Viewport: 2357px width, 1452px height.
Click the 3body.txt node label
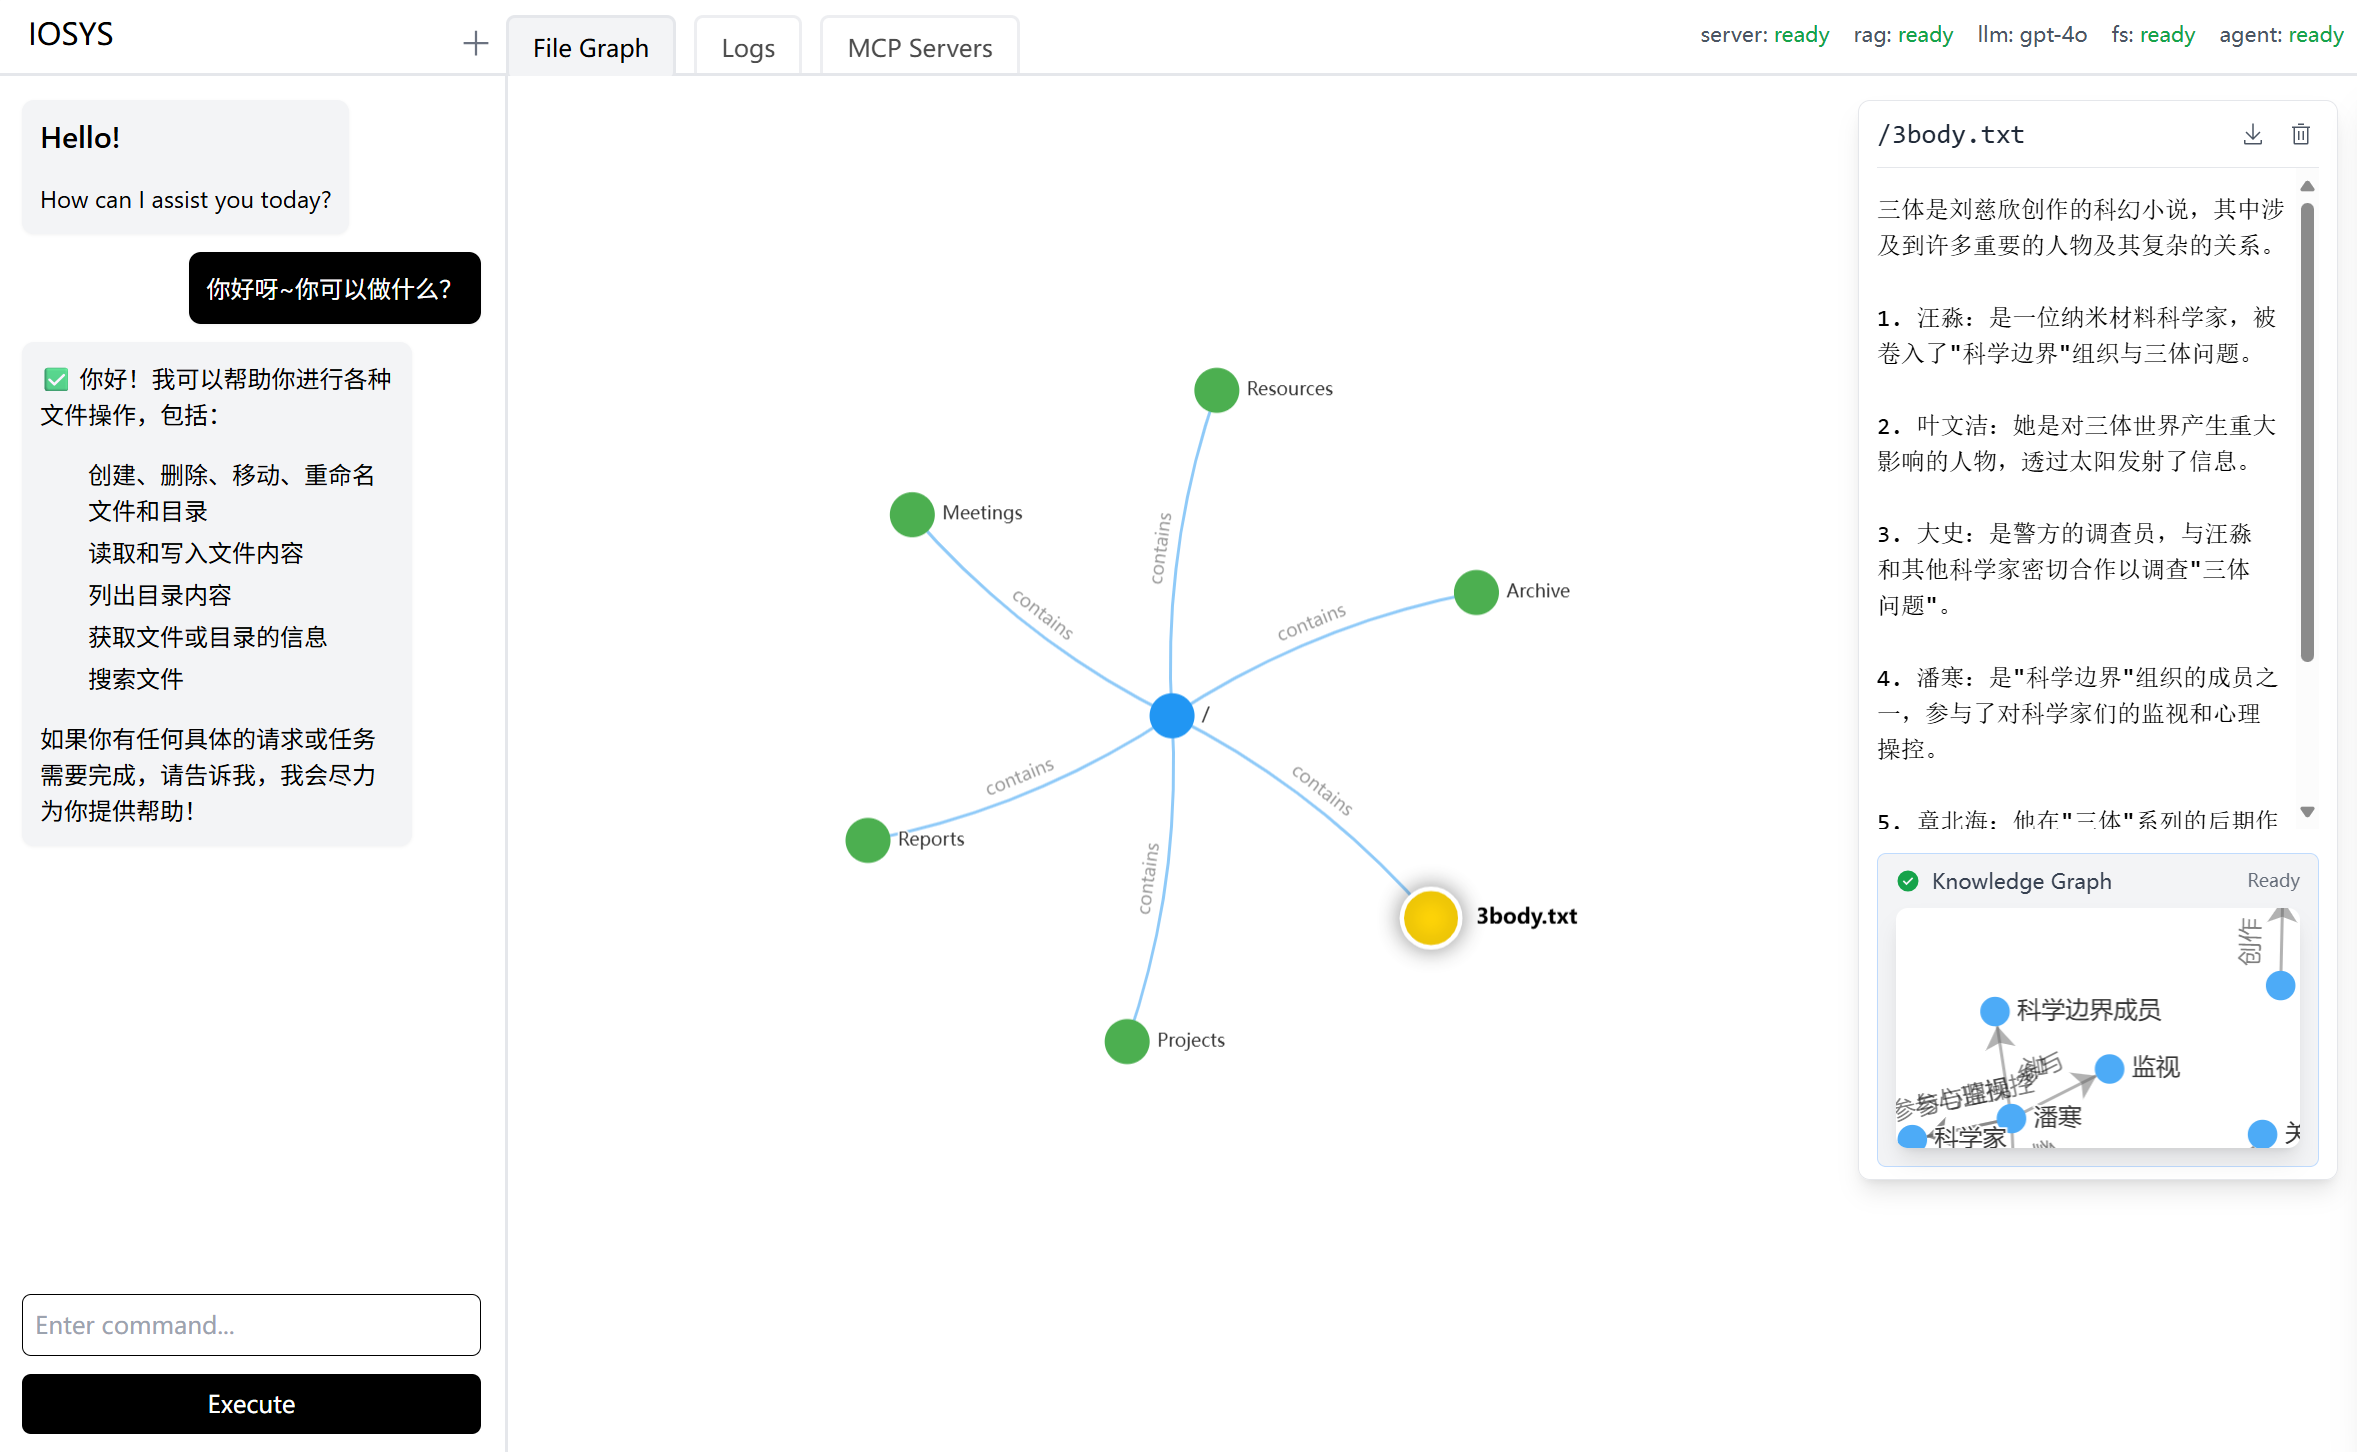[x=1527, y=916]
